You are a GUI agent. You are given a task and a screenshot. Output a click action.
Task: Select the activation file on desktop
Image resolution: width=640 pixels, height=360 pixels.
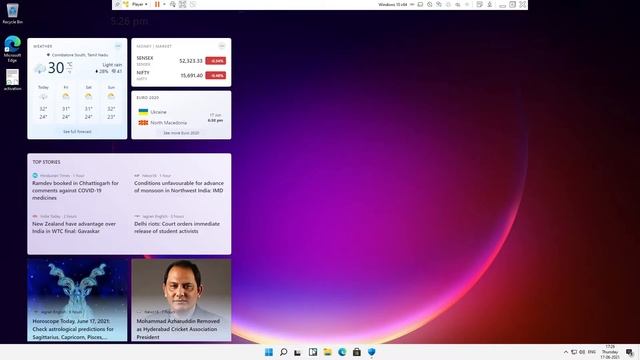tap(12, 80)
